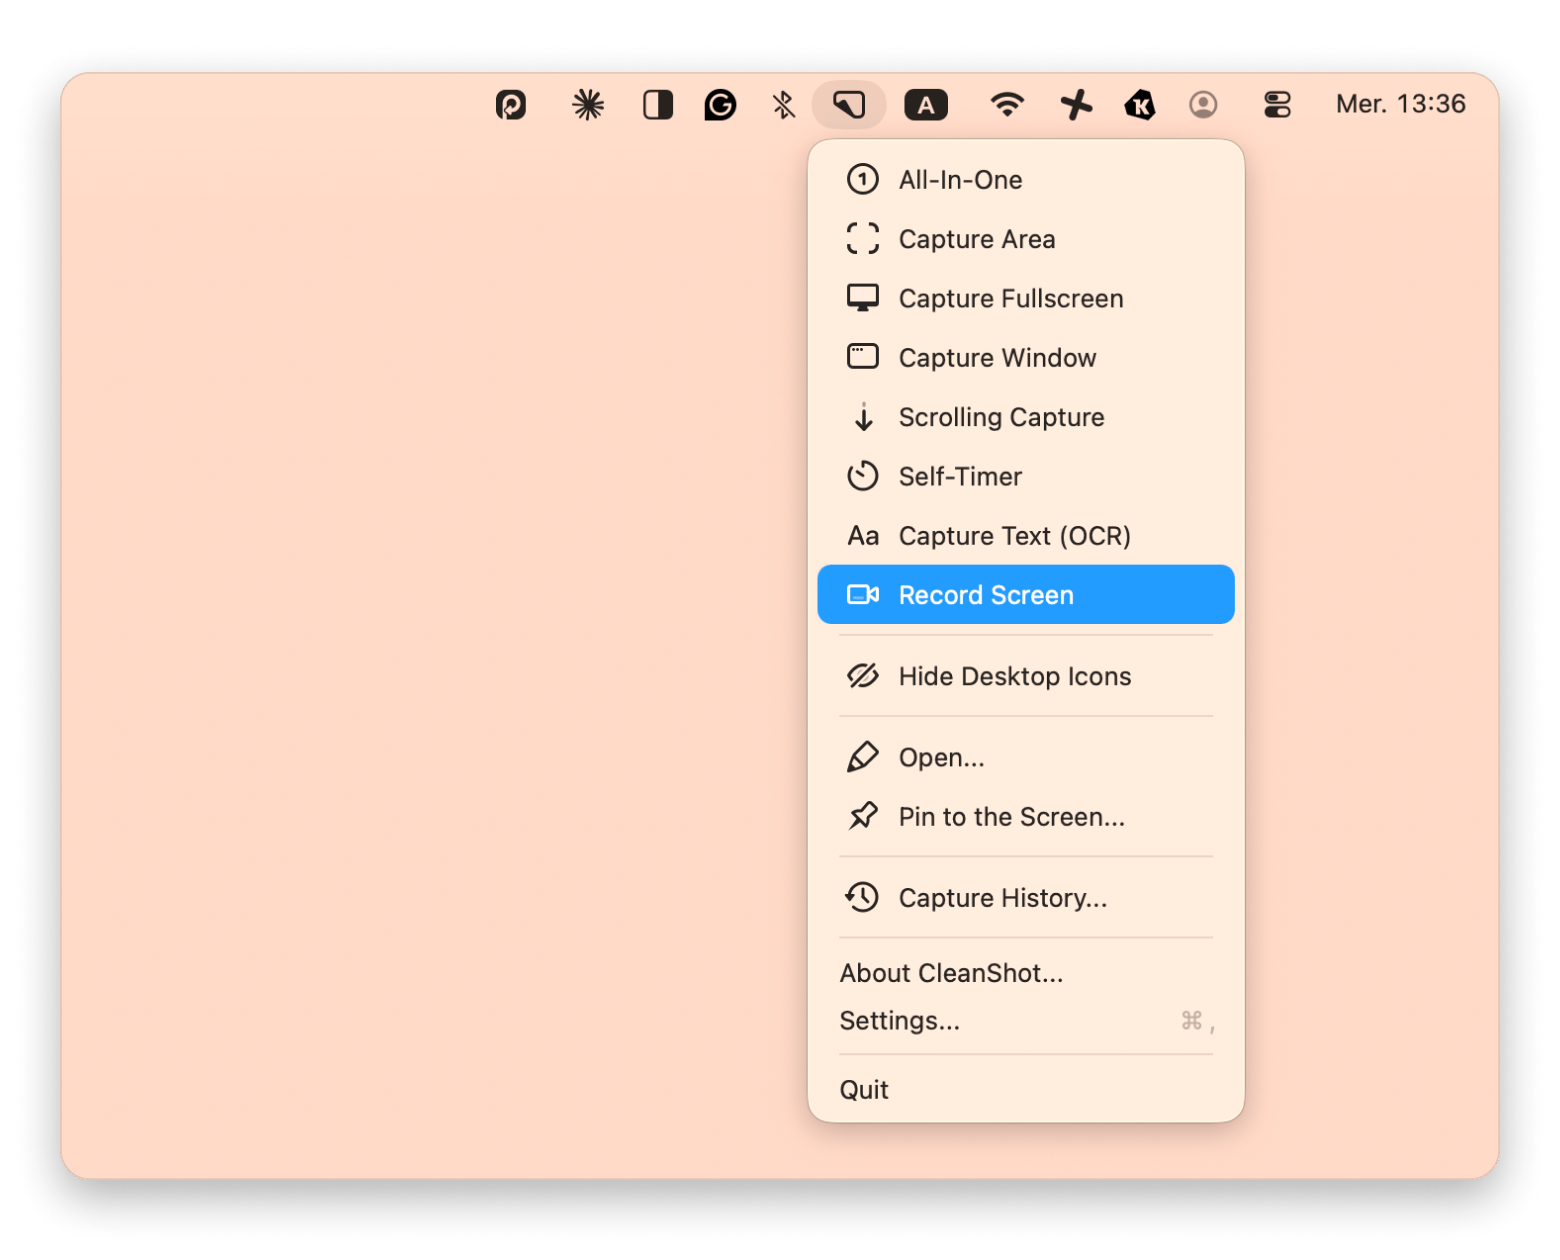This screenshot has height=1260, width=1560.
Task: Open the Bluetooth menu bar icon
Action: point(783,104)
